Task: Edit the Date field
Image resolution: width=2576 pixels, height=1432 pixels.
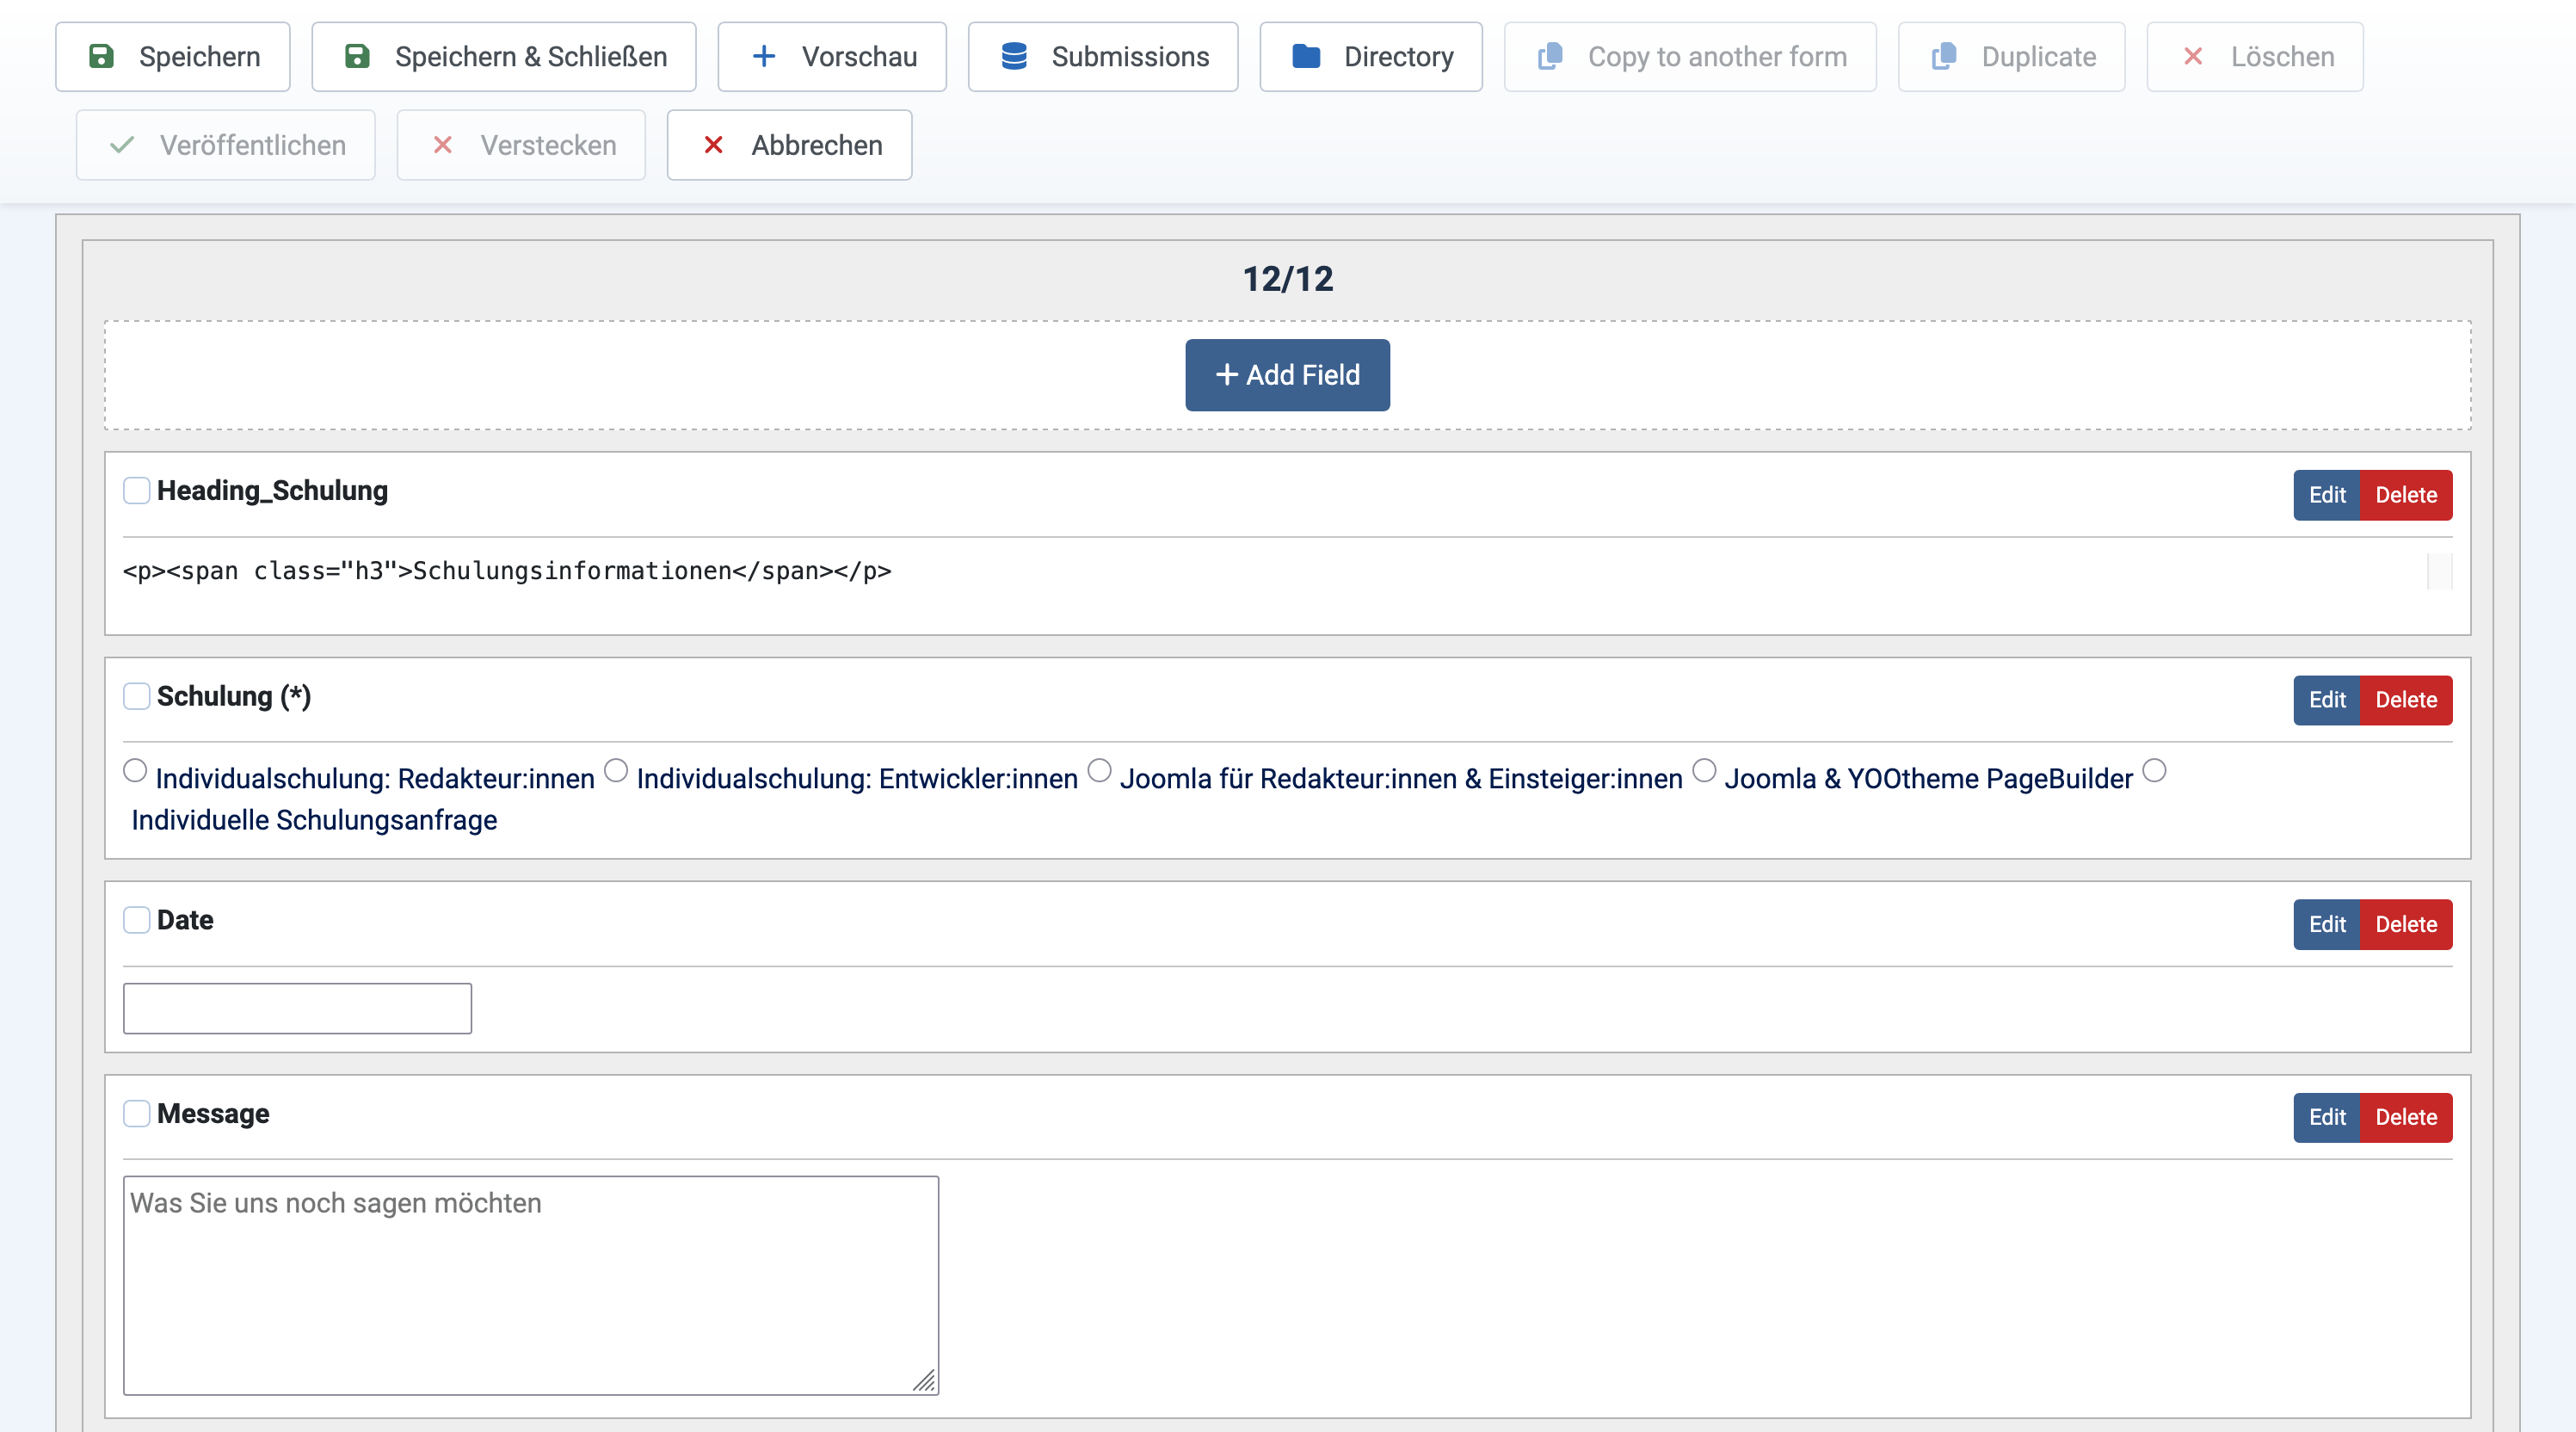Action: (x=2326, y=925)
